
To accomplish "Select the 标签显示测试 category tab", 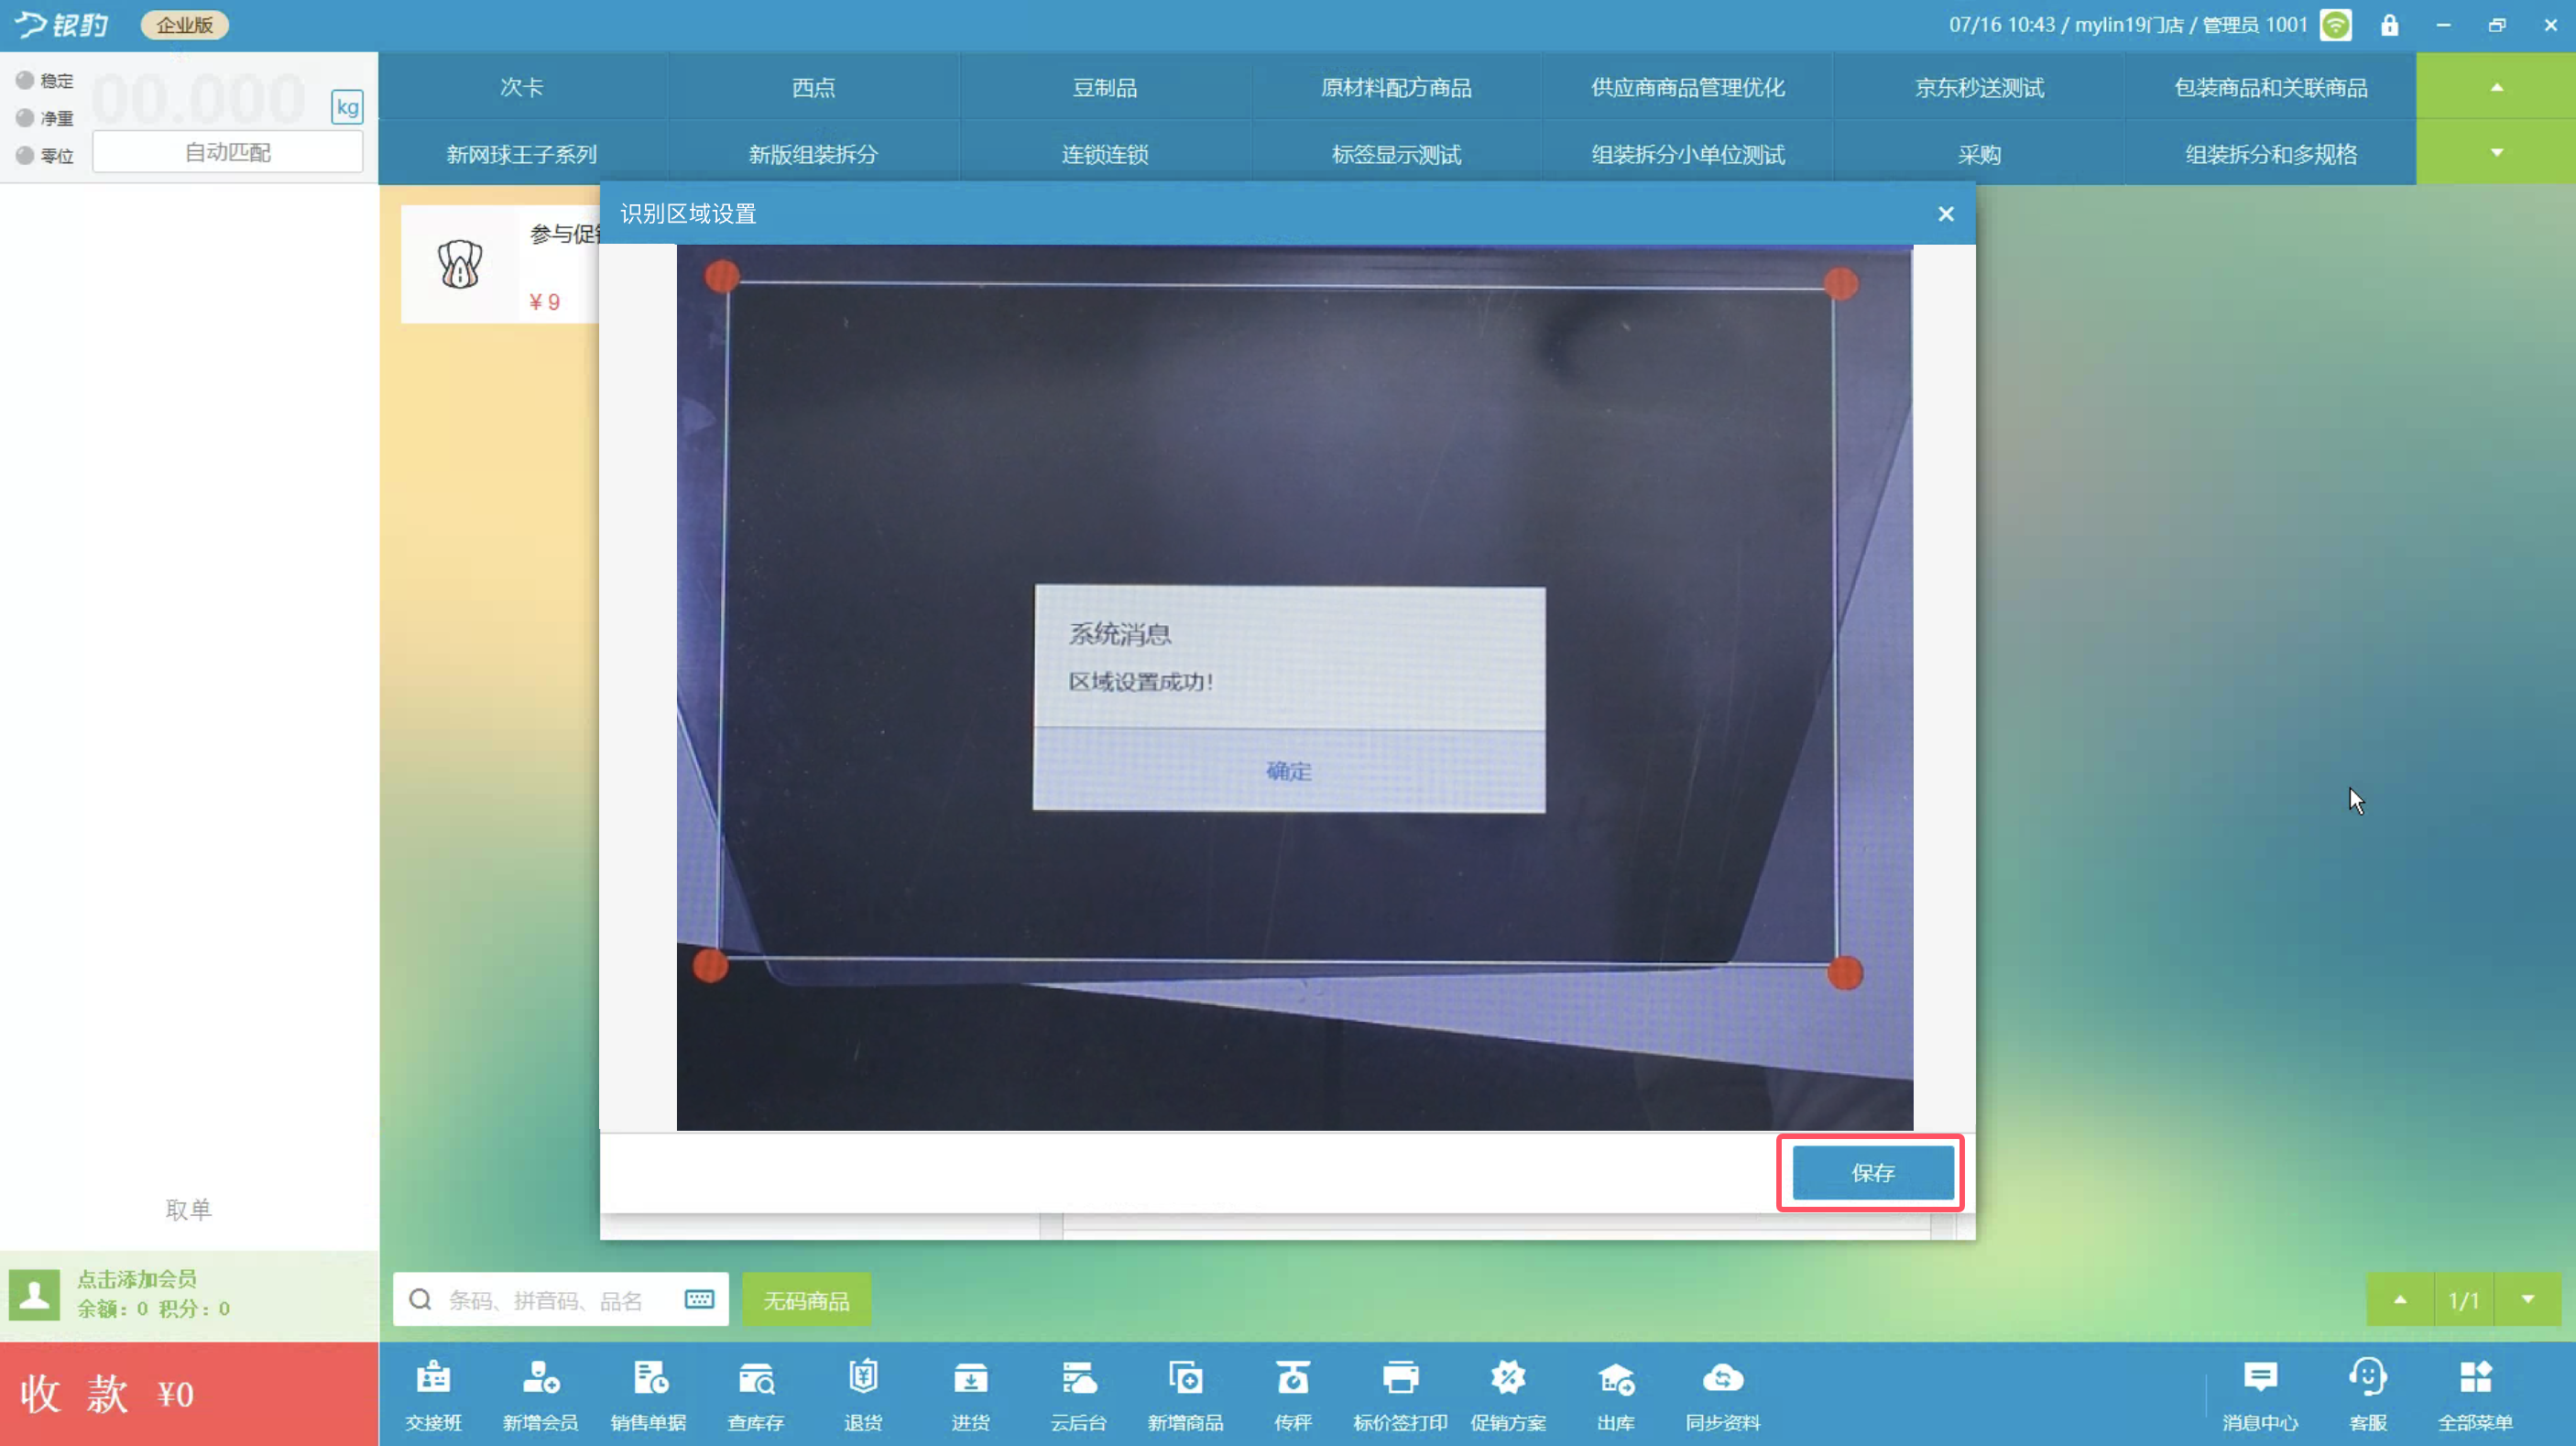I will tap(1396, 154).
